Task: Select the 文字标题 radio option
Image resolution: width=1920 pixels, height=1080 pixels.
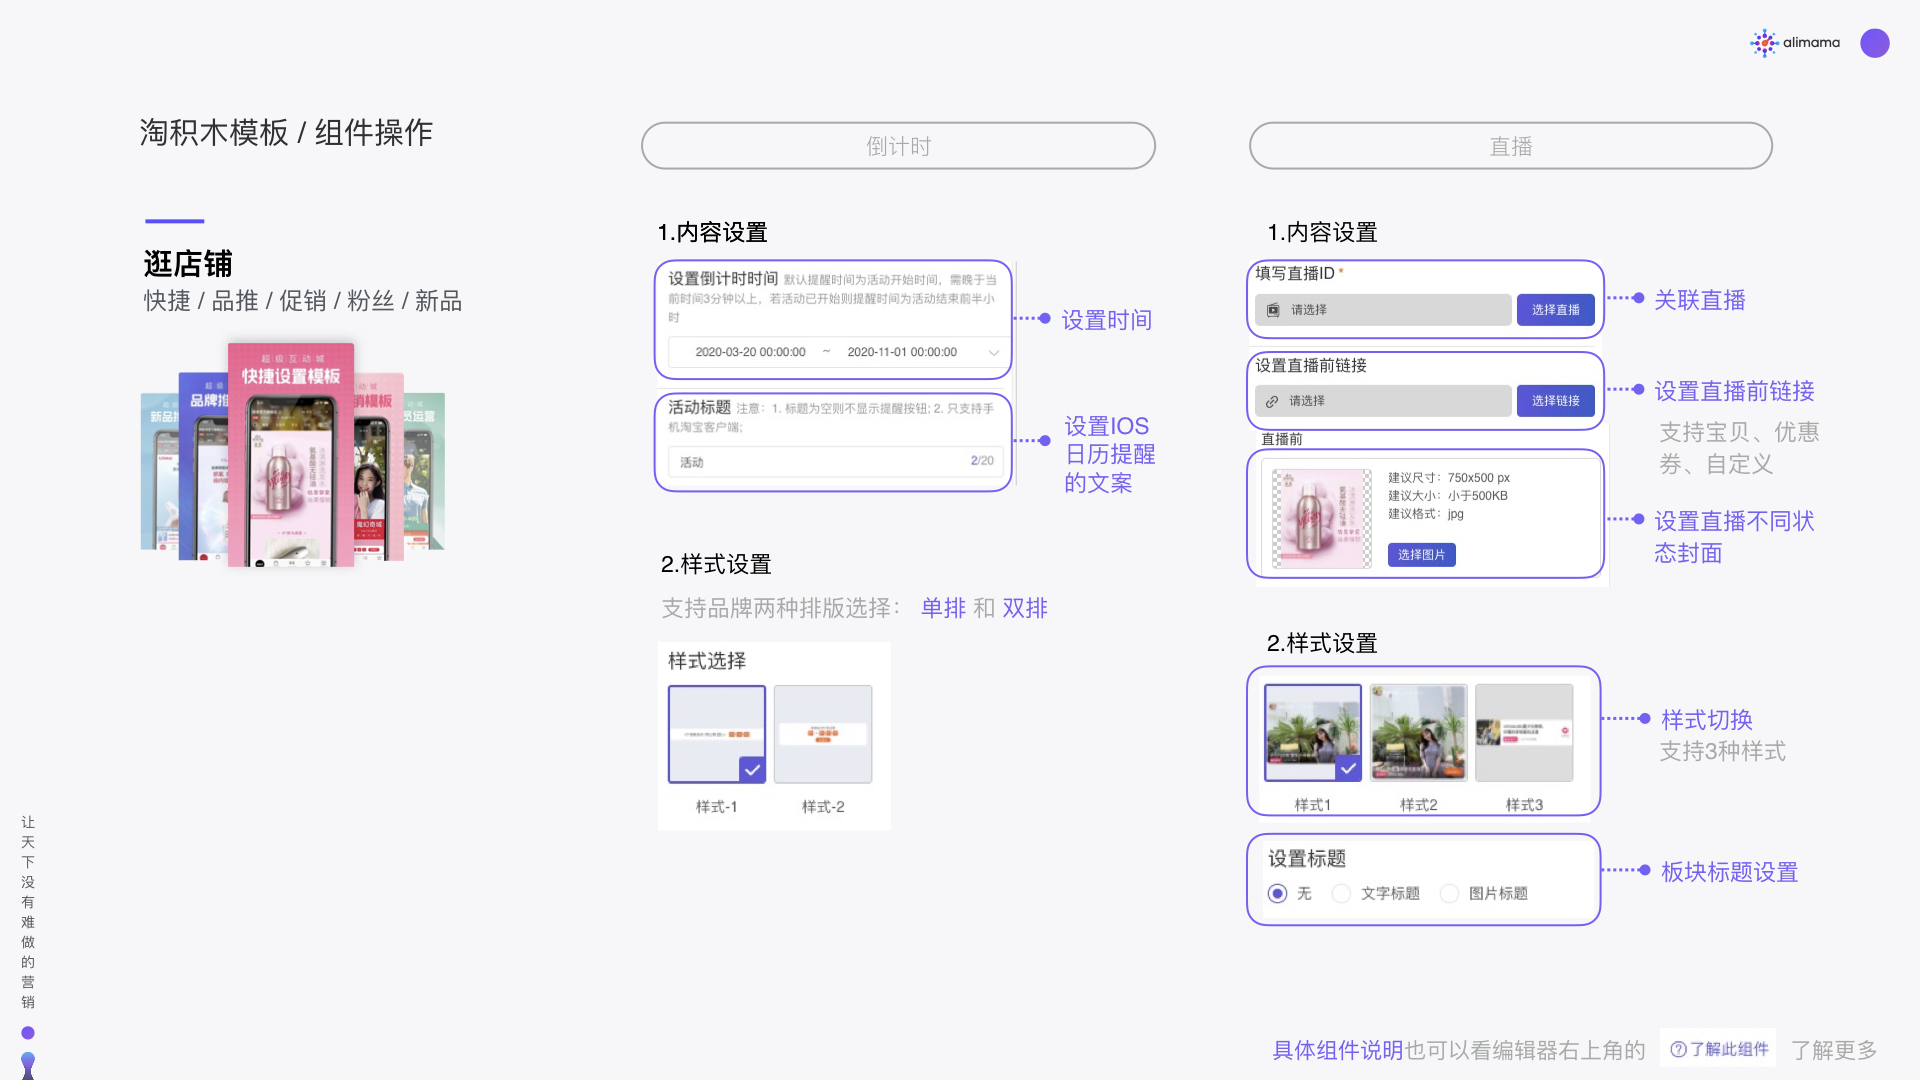Action: [x=1341, y=893]
